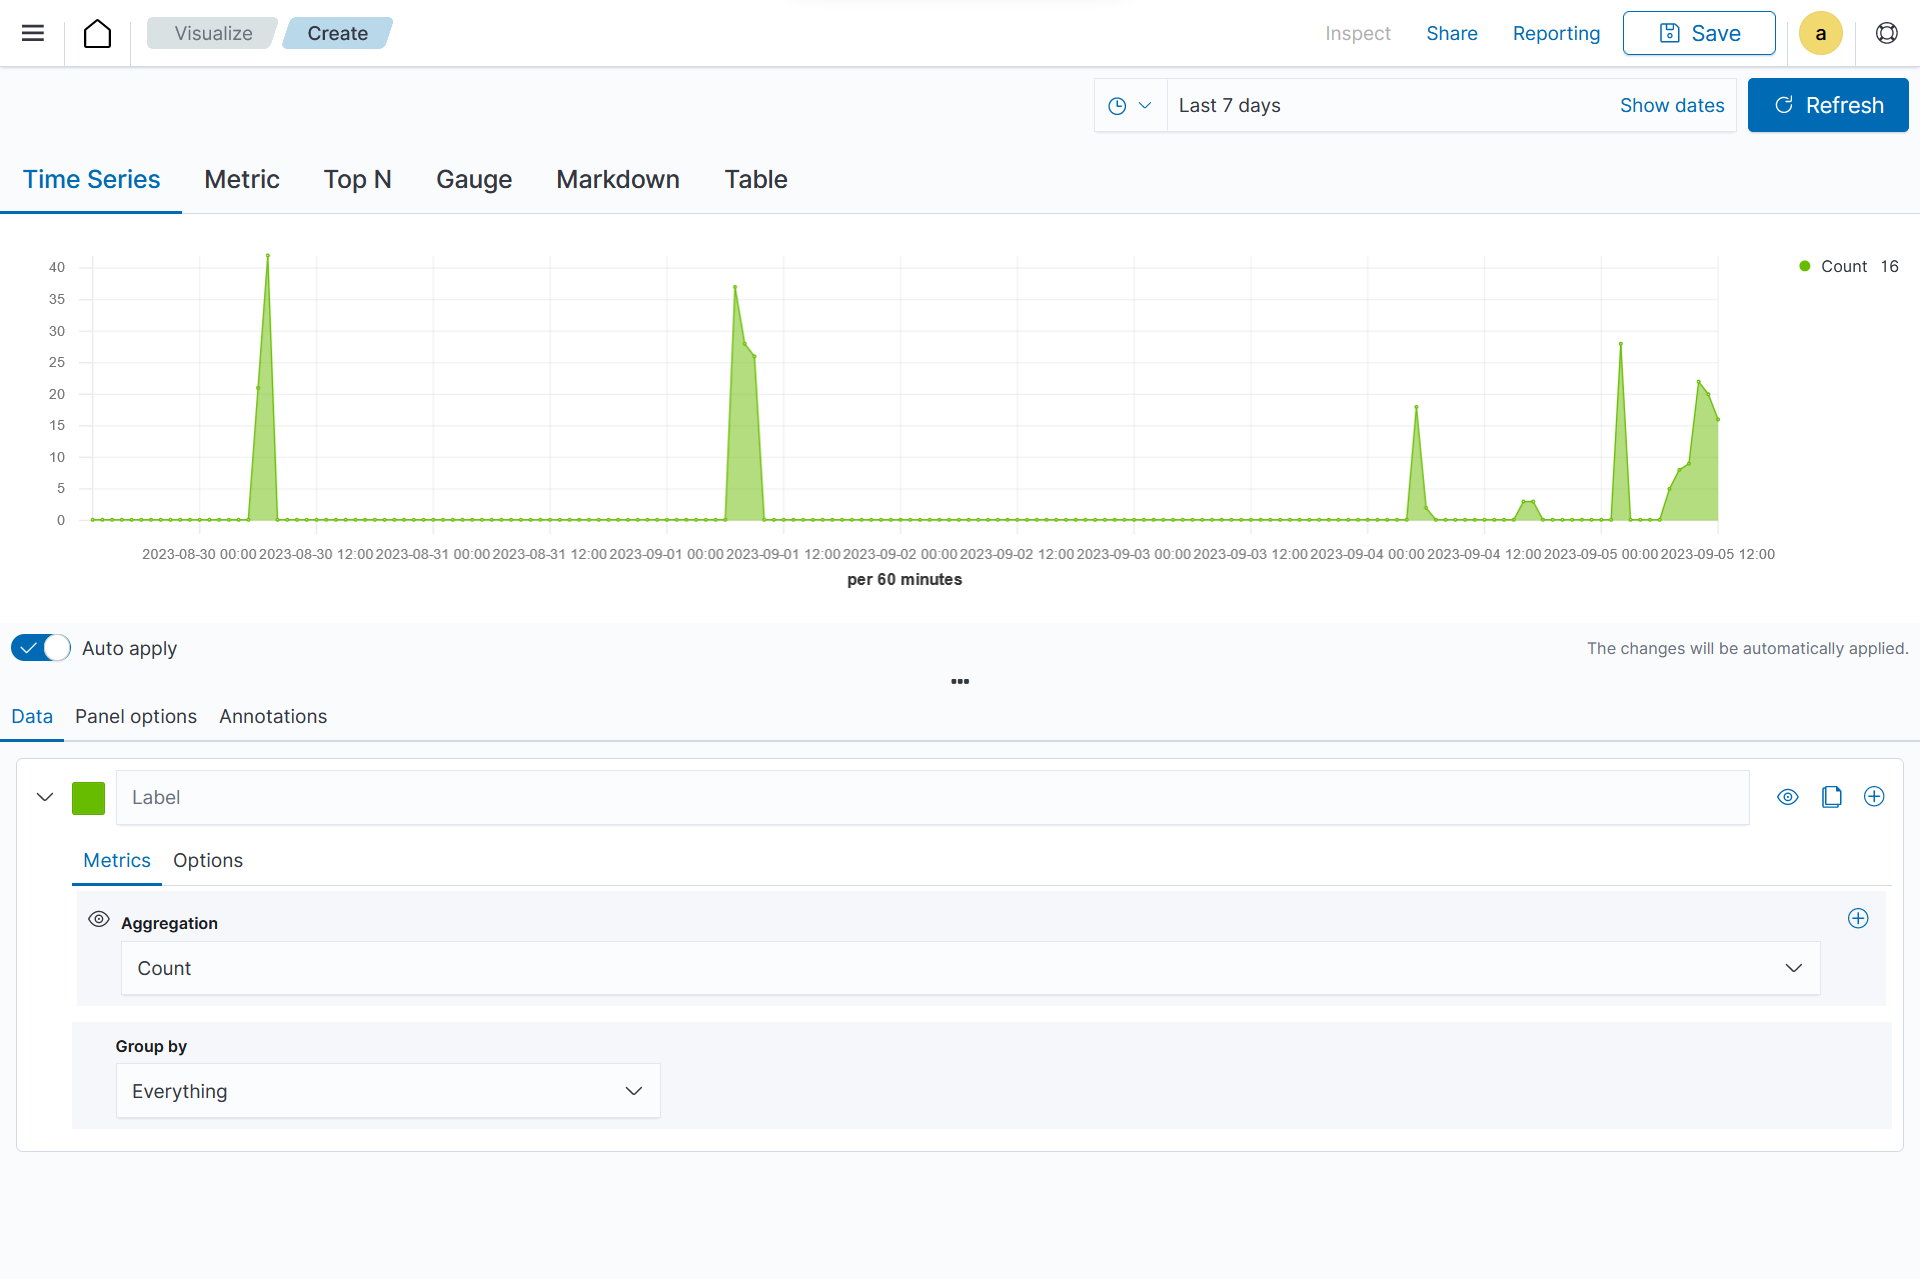This screenshot has height=1279, width=1920.
Task: Click the Save button
Action: (x=1699, y=33)
